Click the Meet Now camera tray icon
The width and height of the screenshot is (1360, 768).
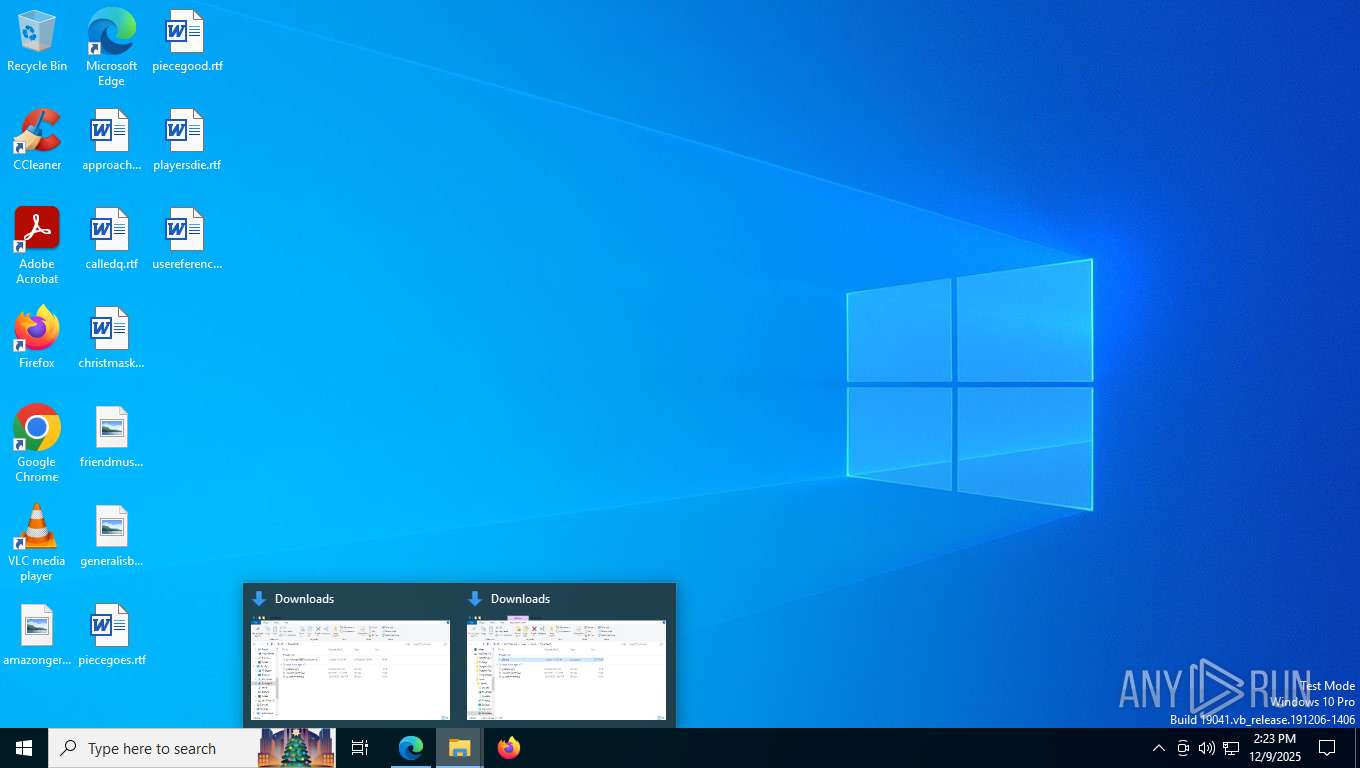coord(1183,748)
